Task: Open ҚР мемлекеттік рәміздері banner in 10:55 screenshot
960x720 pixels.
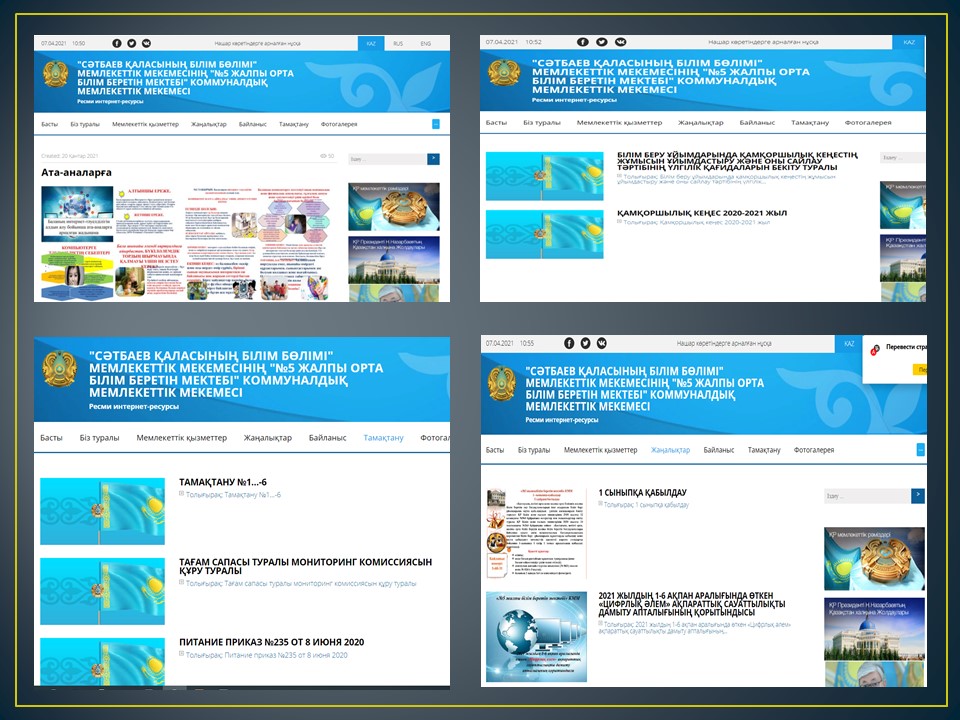Action: pos(874,559)
